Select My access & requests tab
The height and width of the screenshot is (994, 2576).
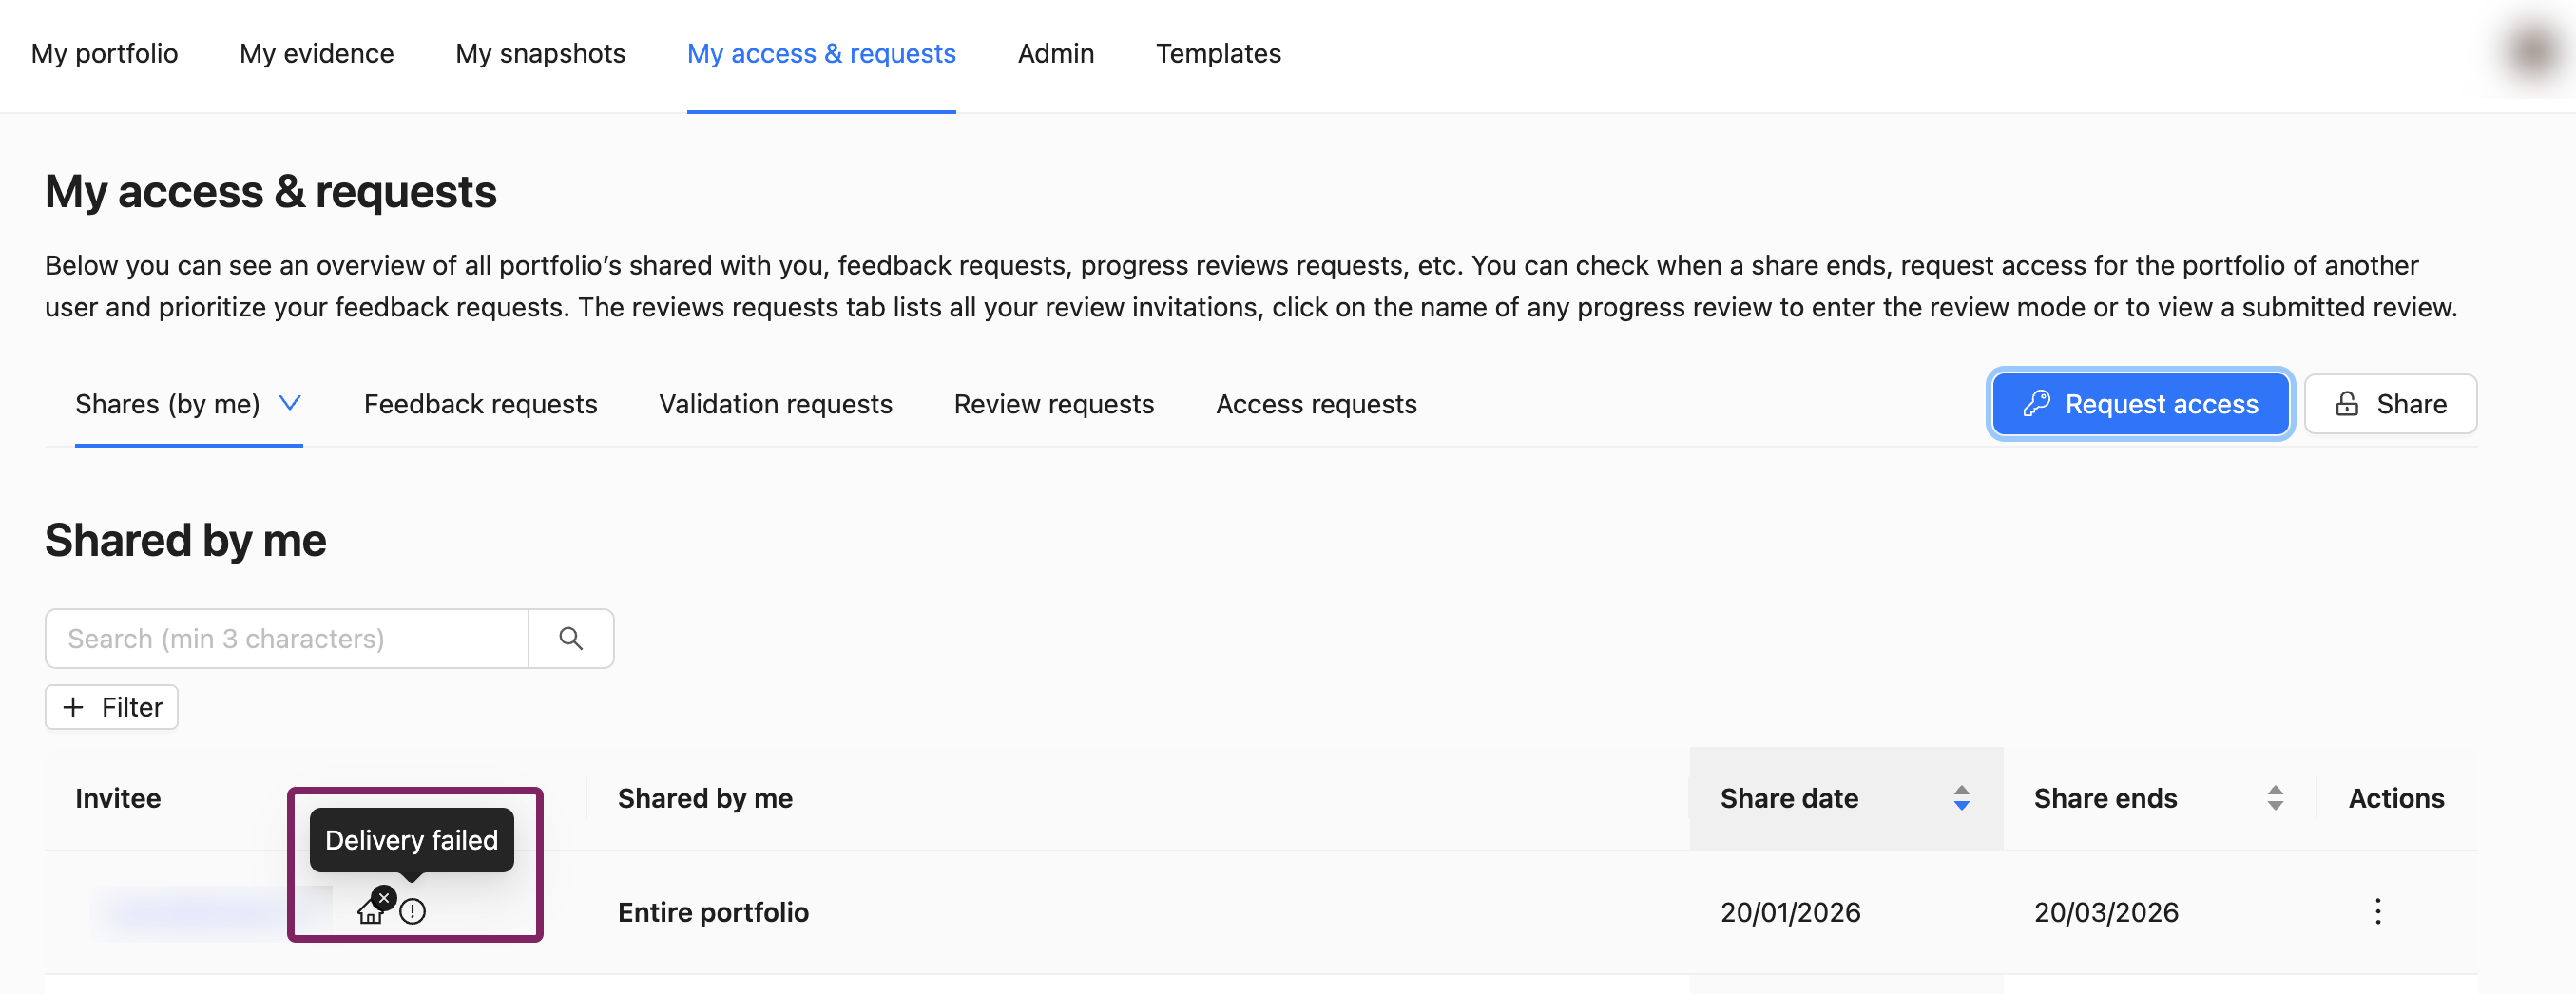(x=821, y=53)
